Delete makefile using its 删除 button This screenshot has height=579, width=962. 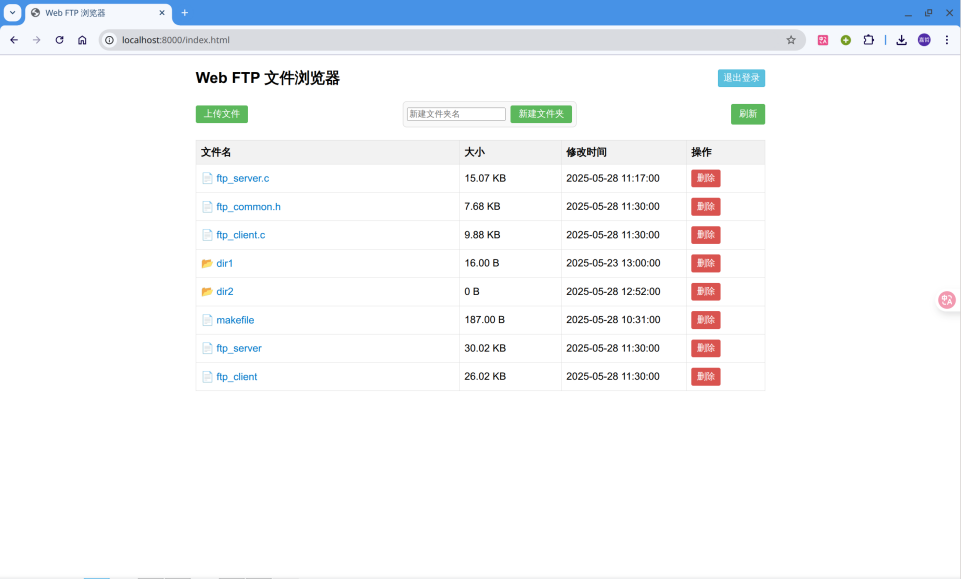[706, 320]
